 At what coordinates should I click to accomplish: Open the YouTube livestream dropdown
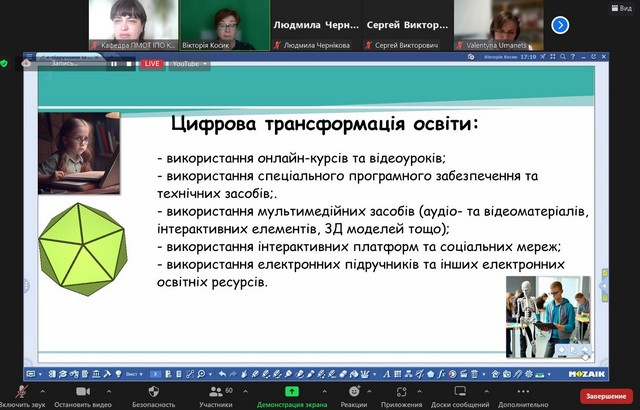189,64
